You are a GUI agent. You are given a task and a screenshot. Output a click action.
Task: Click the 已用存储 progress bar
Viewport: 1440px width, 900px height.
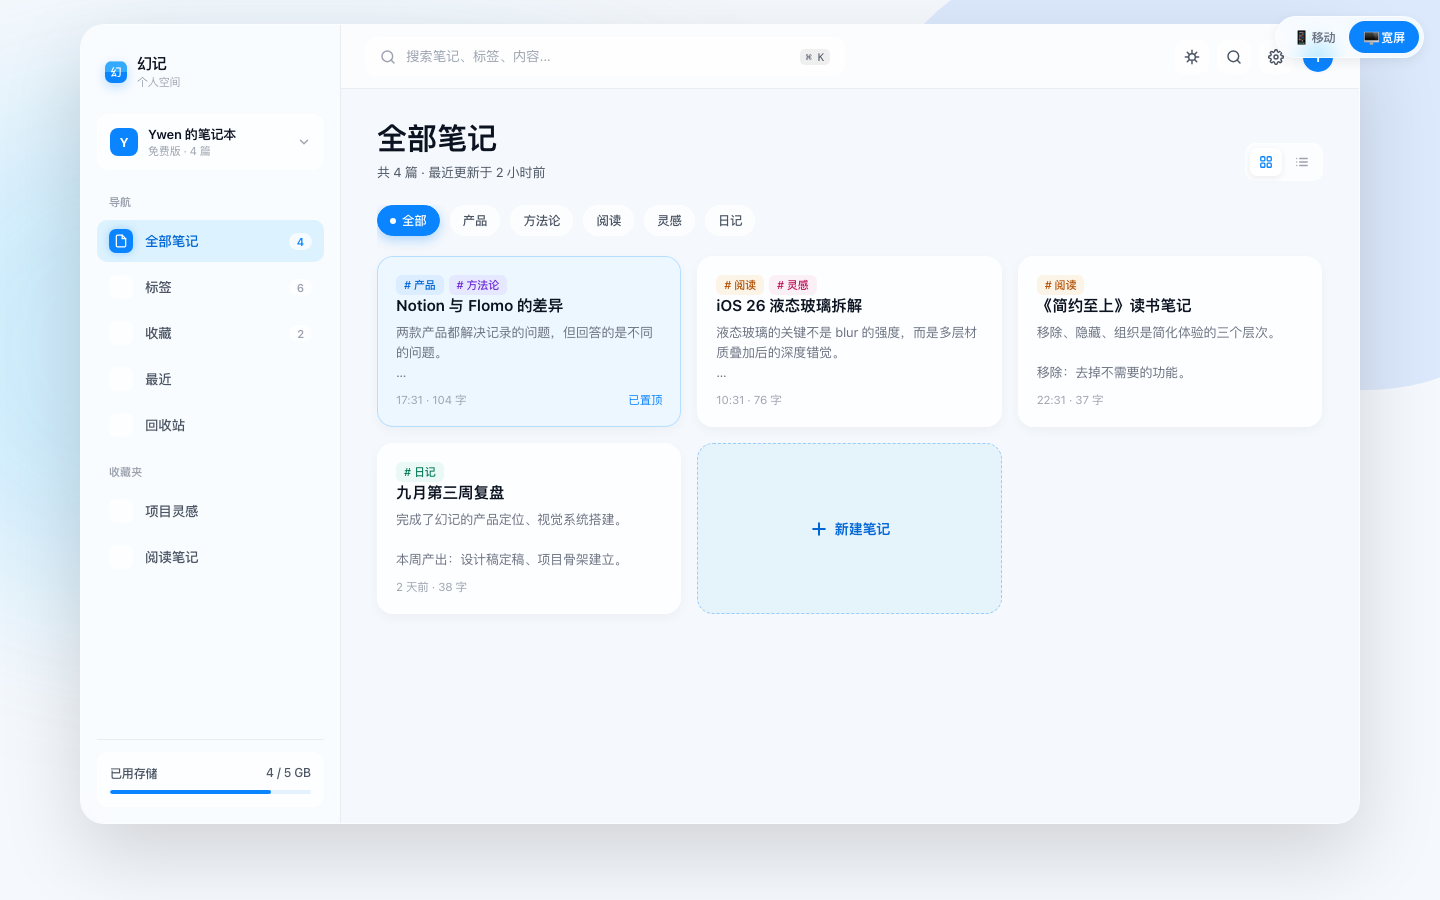210,792
